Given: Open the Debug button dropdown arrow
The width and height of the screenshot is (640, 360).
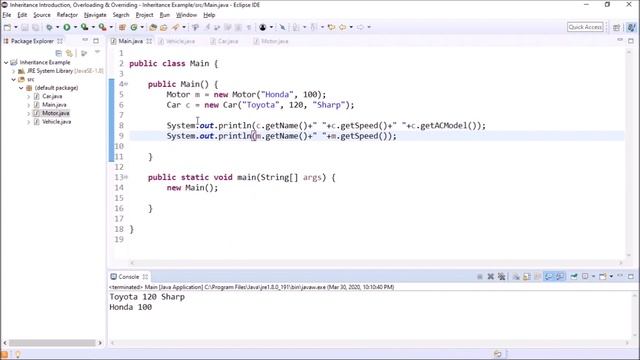Looking at the screenshot, I should (x=57, y=27).
